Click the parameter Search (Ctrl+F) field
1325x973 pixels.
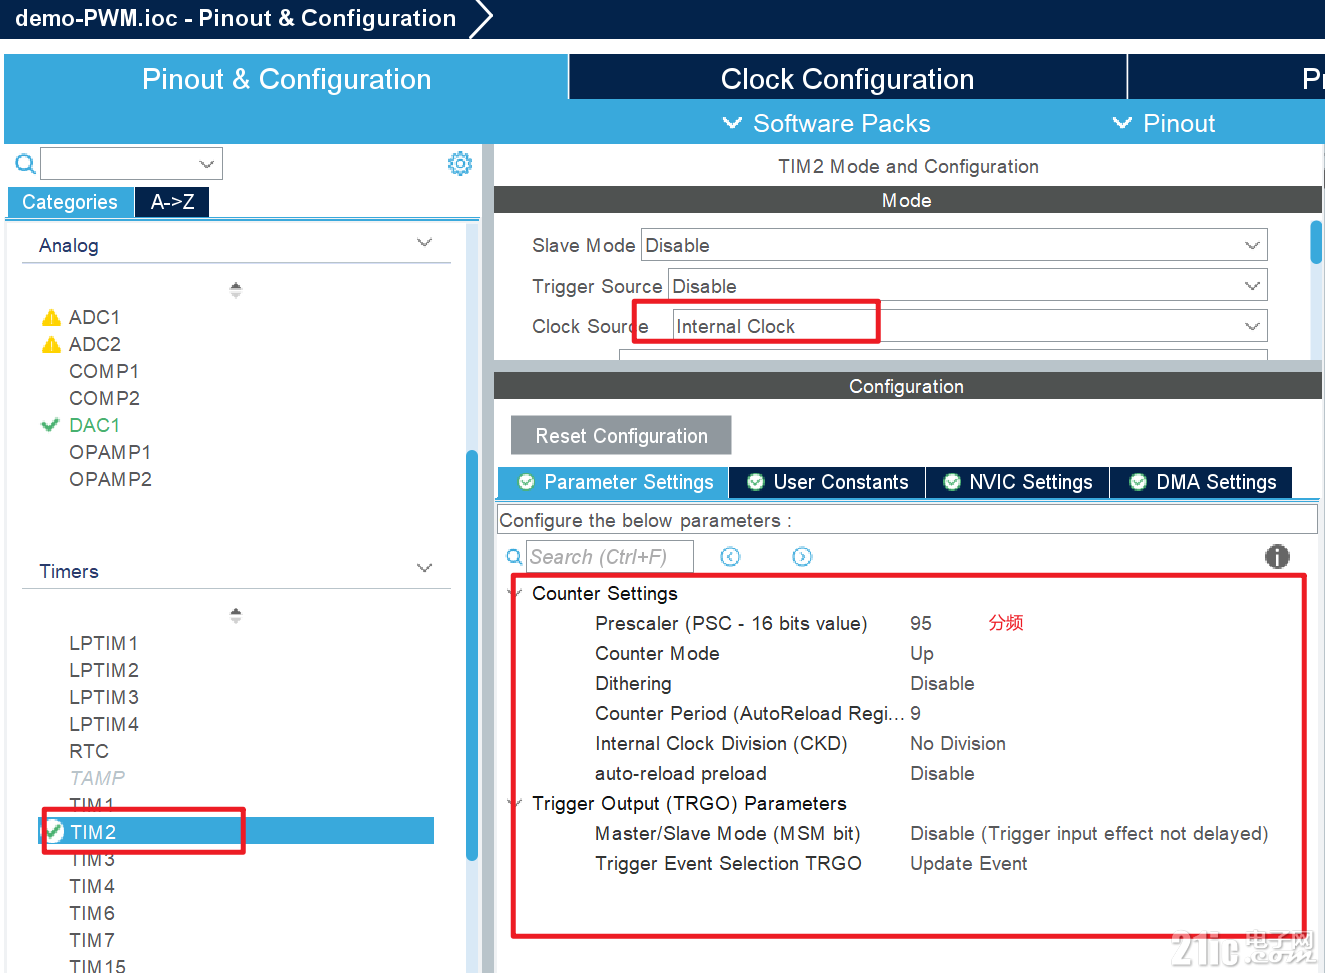pyautogui.click(x=610, y=557)
